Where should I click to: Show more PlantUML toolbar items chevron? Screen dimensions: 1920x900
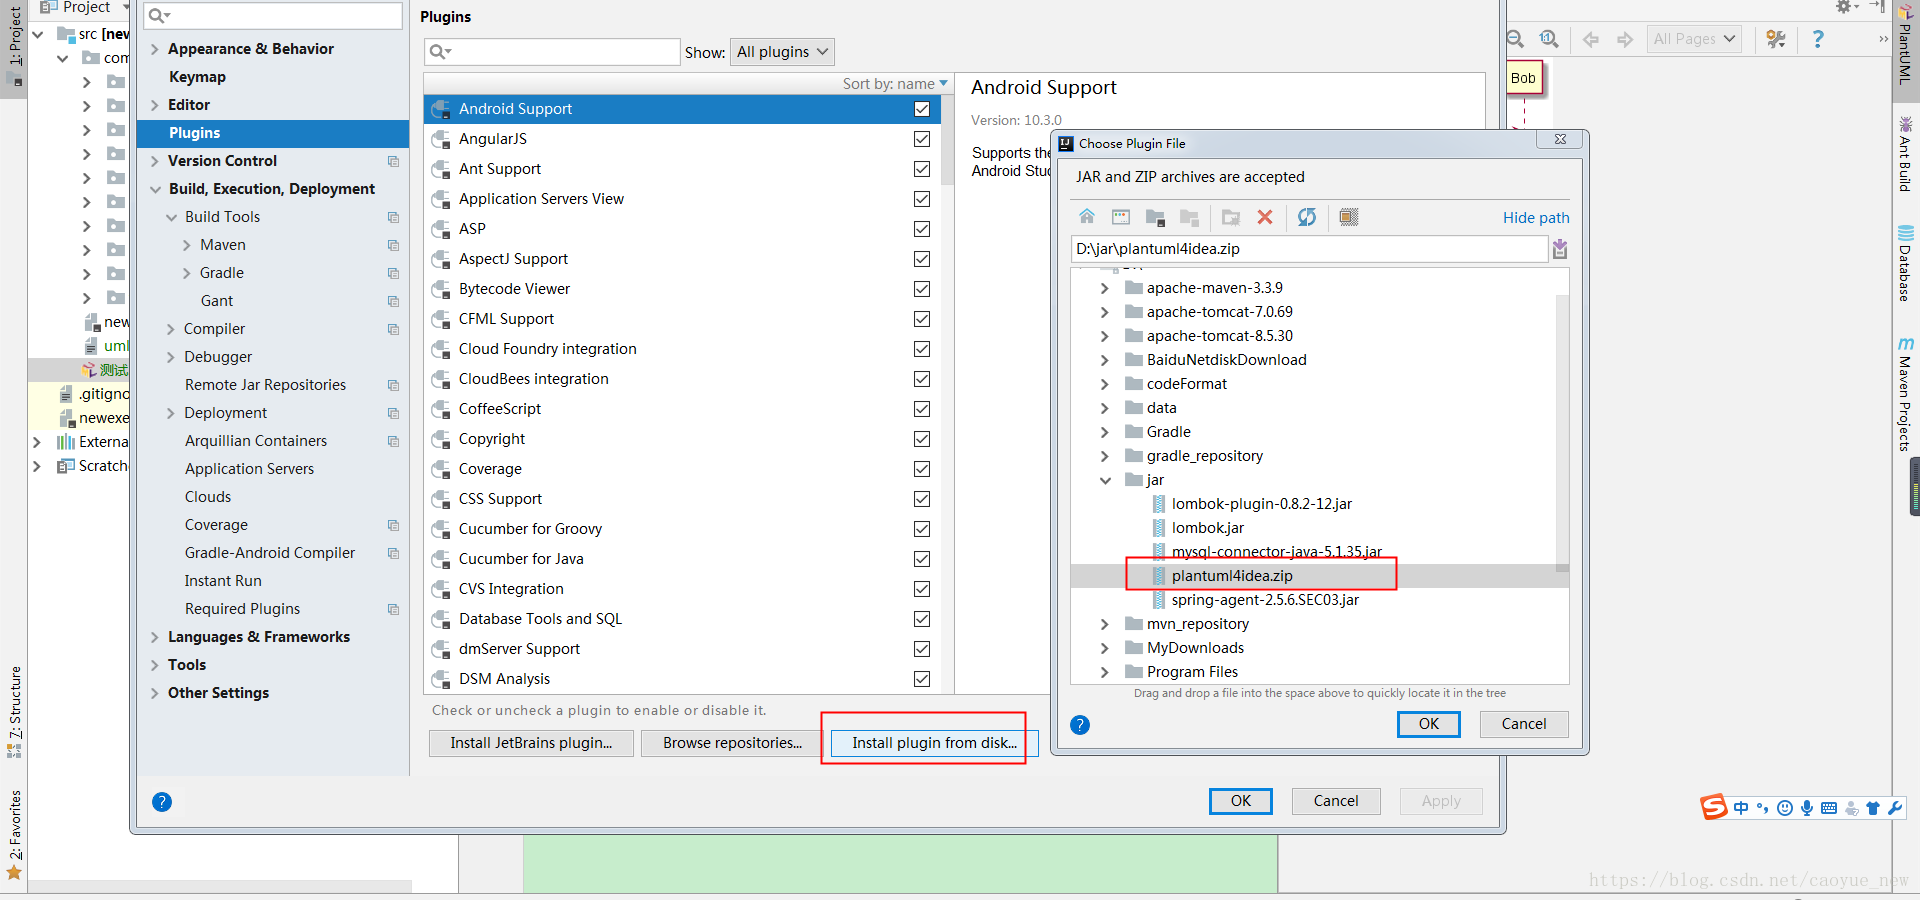[x=1883, y=39]
